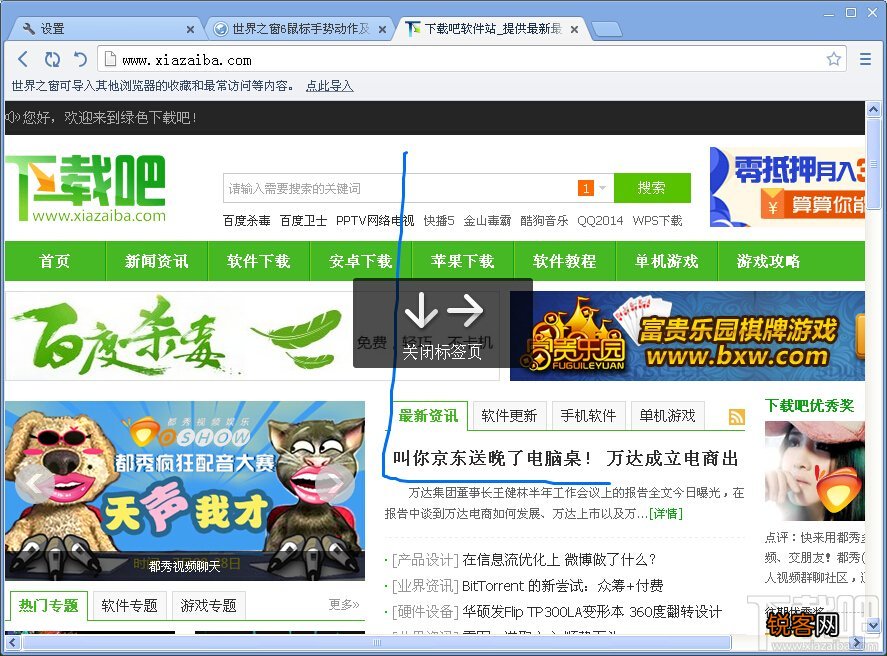The height and width of the screenshot is (656, 887).
Task: Close the 下载吧软件站 tab
Action: (574, 29)
